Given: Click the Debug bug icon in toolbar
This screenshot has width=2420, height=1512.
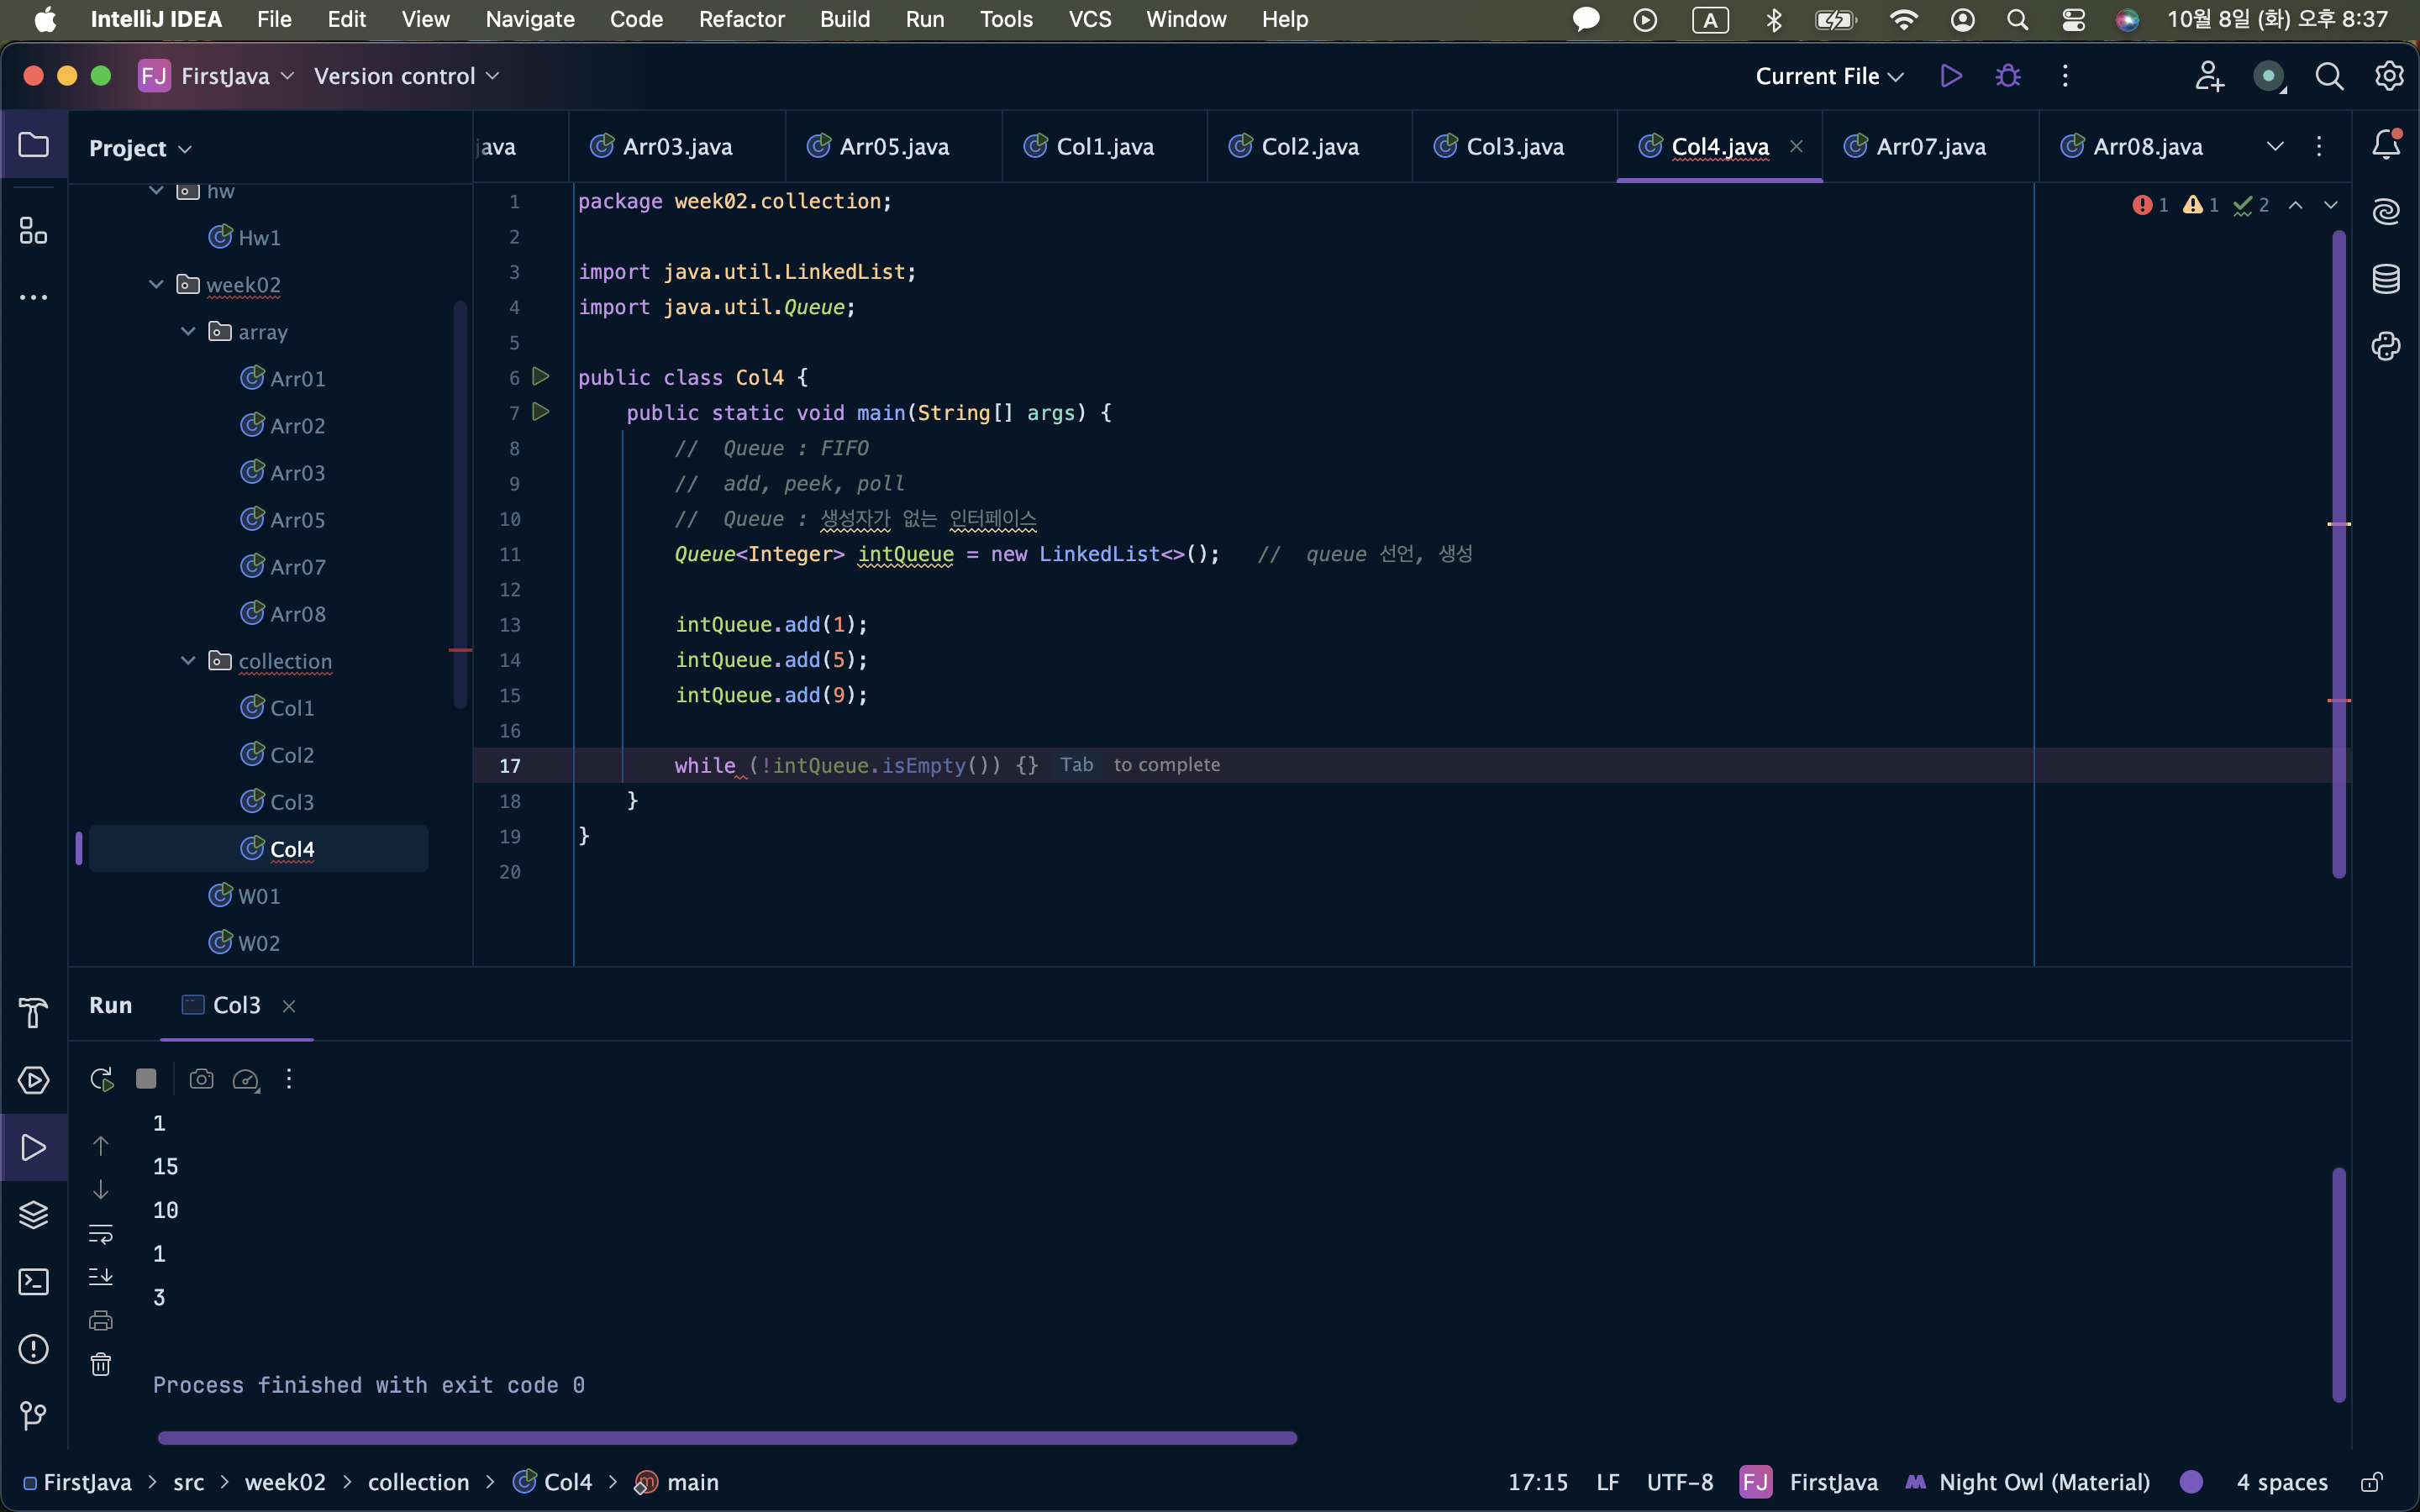Looking at the screenshot, I should coord(2007,76).
